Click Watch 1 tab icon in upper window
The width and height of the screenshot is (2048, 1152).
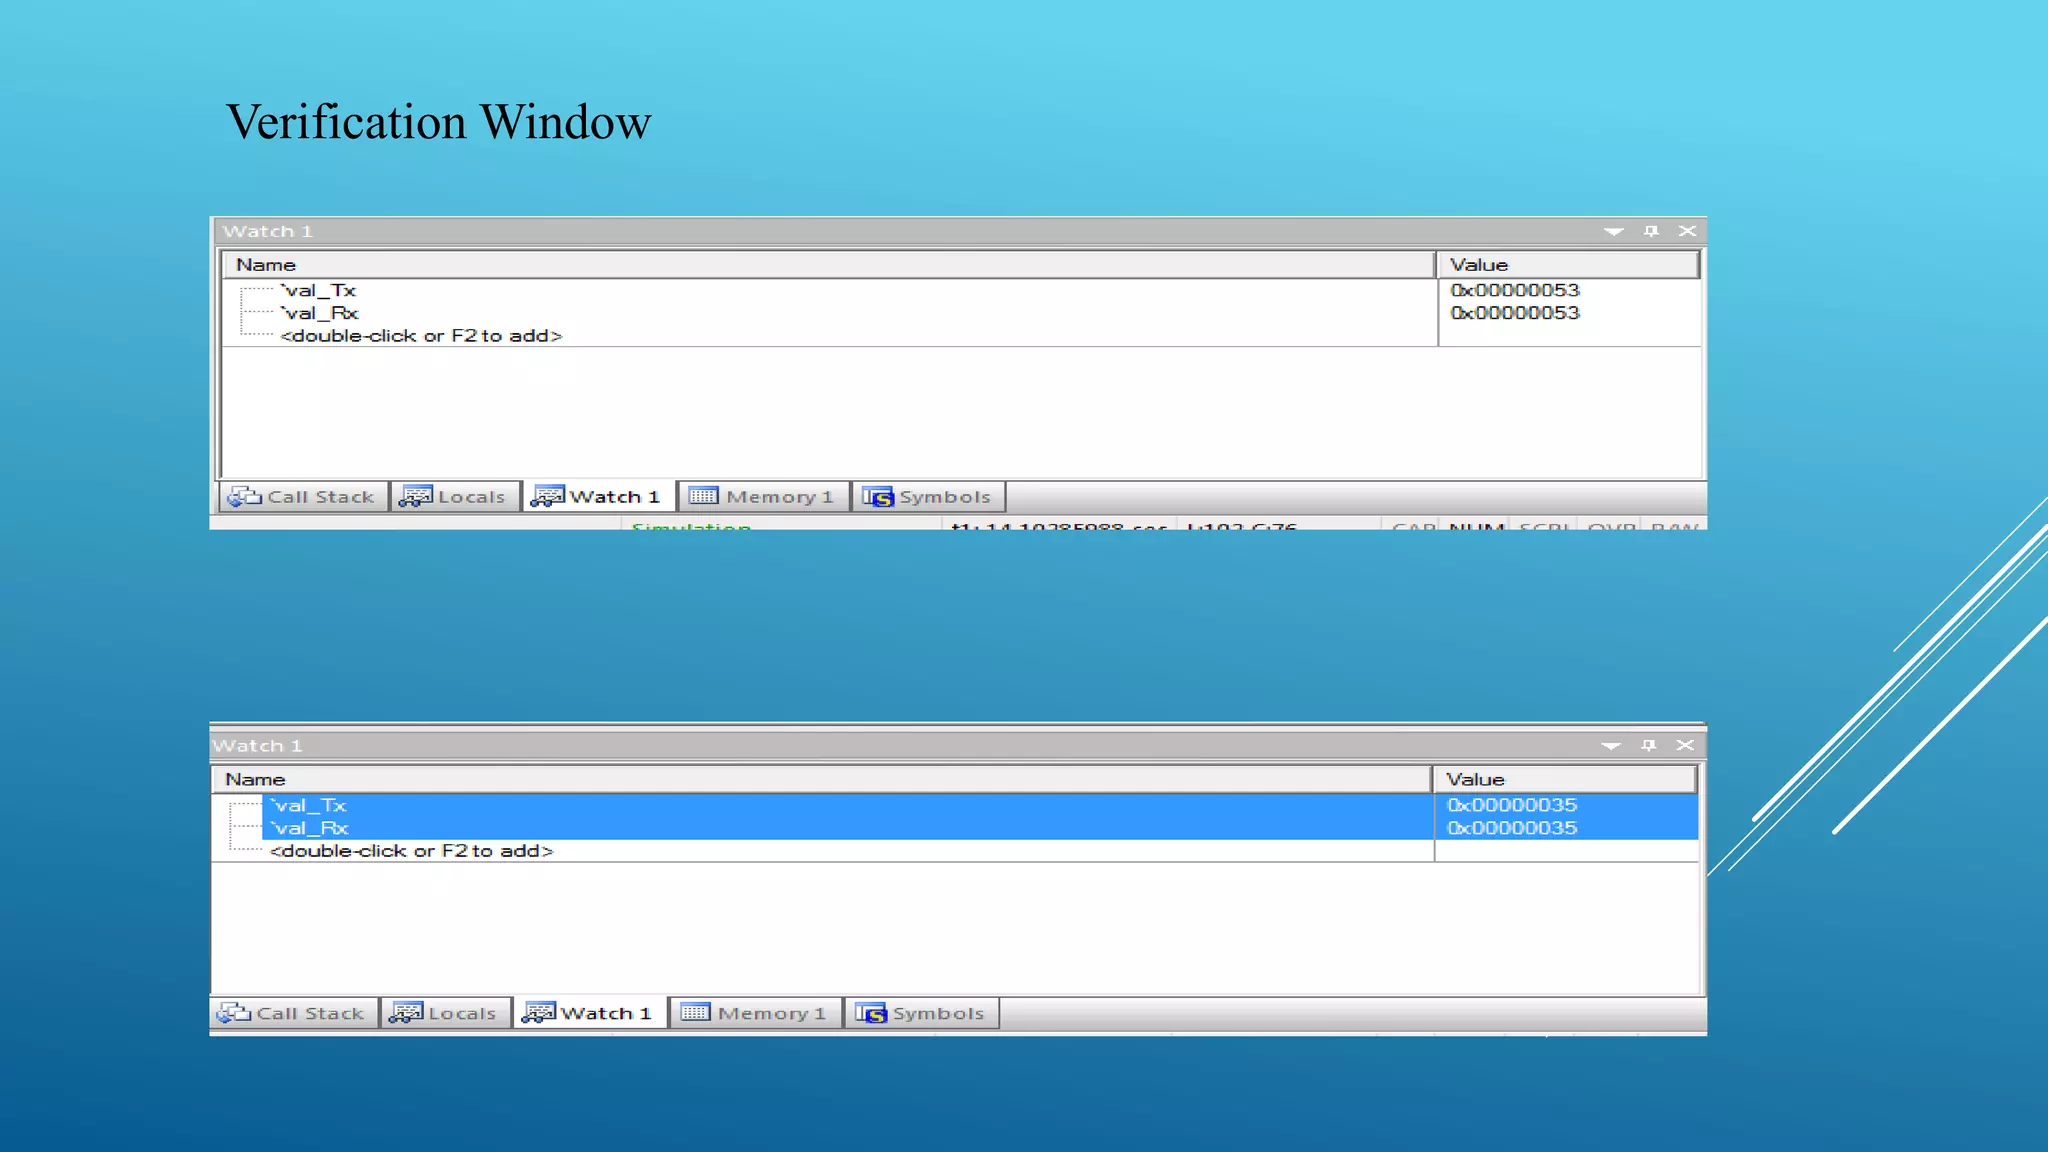click(x=547, y=497)
